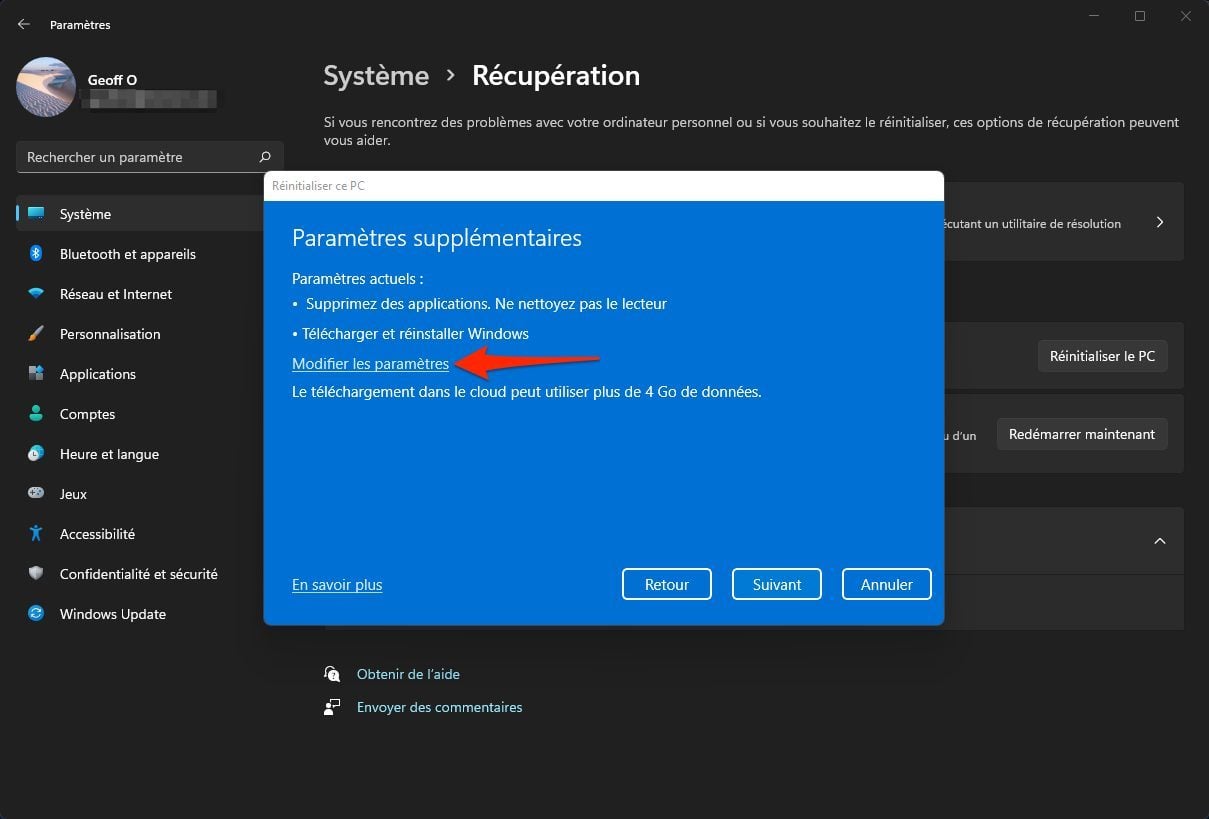1209x819 pixels.
Task: Select the Applications grid icon
Action: click(x=36, y=374)
